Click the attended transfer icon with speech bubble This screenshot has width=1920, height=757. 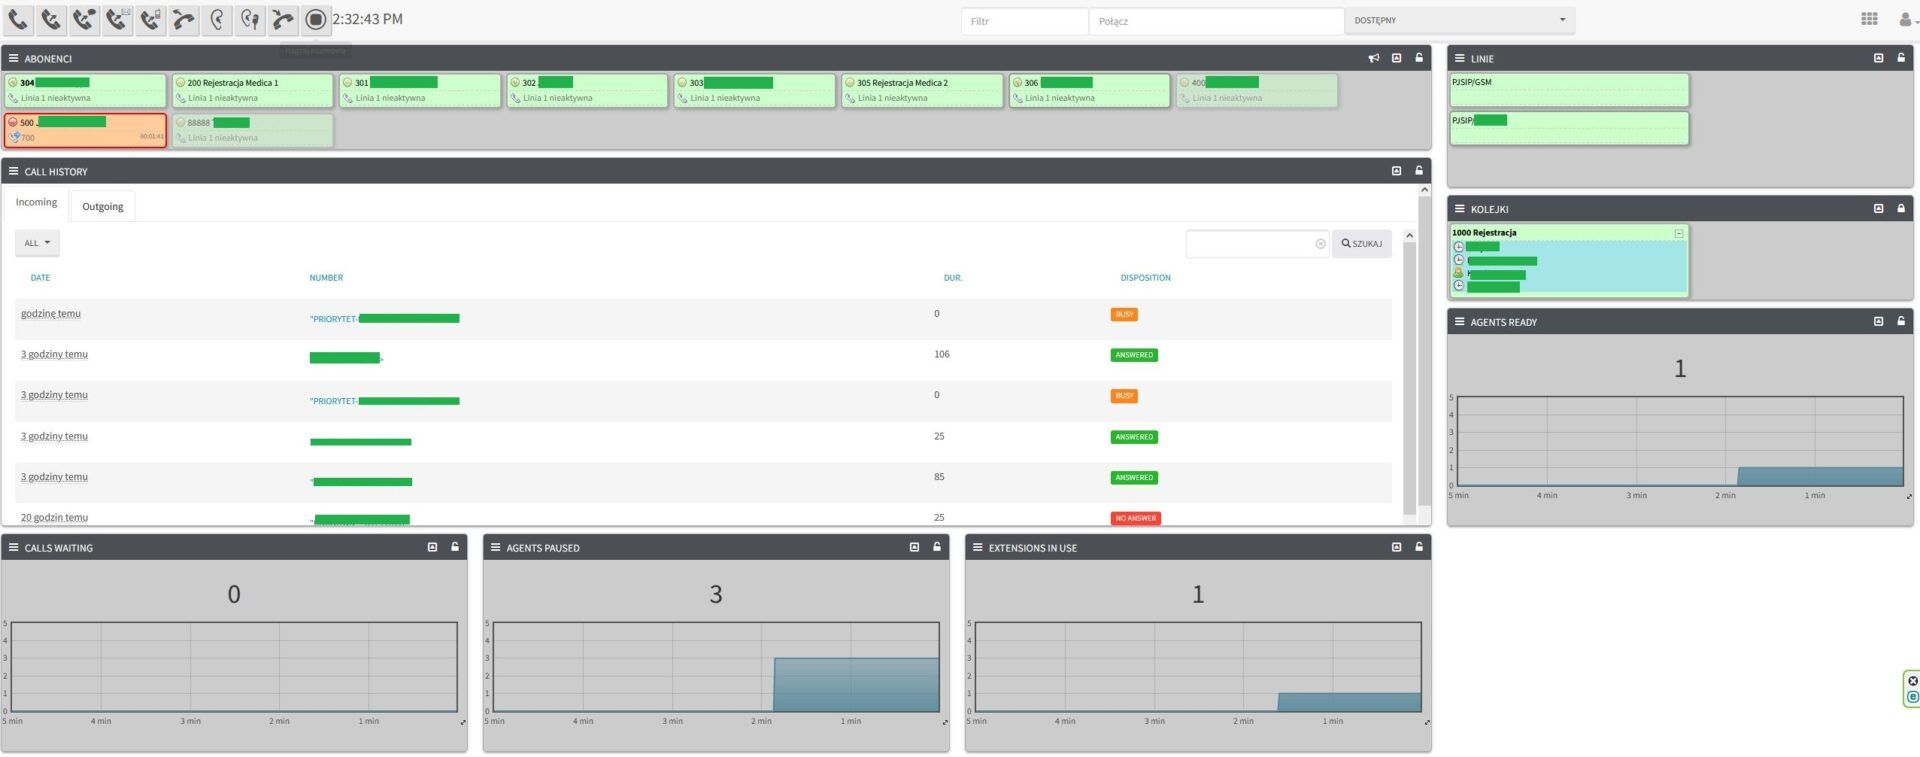[84, 19]
